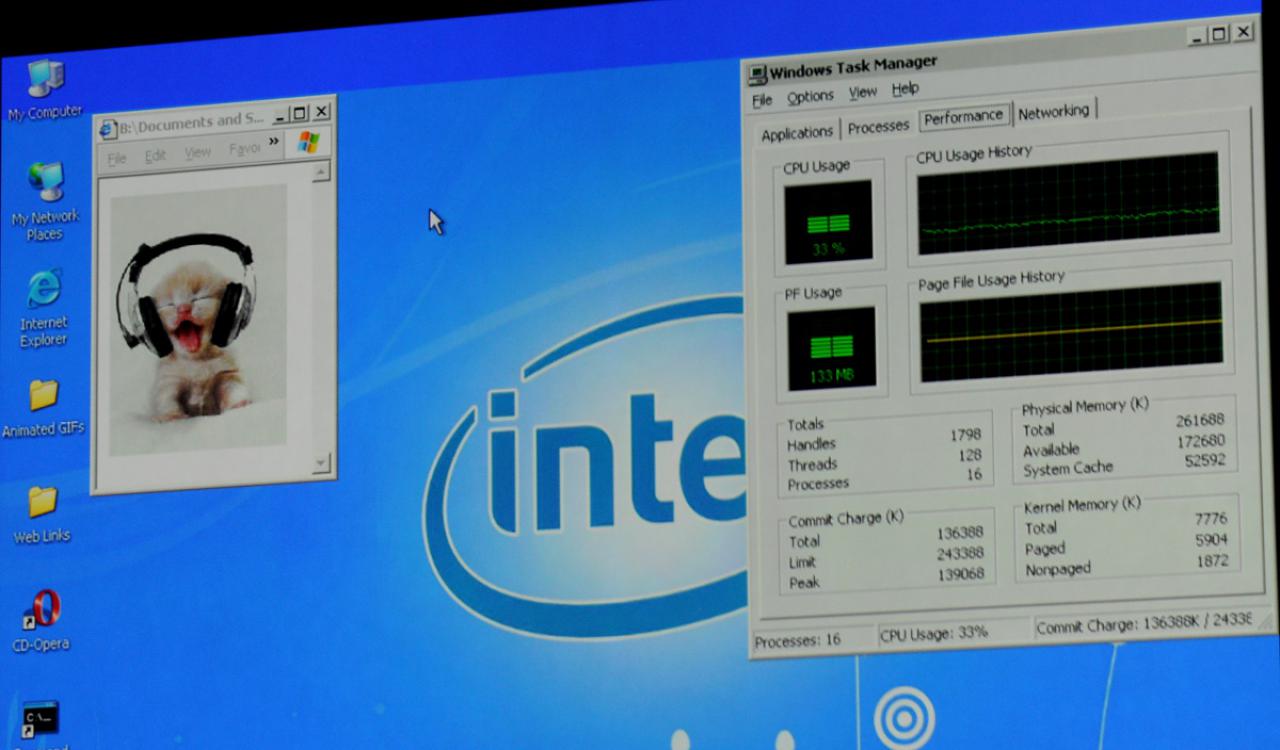Viewport: 1280px width, 750px height.
Task: Click Handles value 1798
Action: tap(965, 436)
